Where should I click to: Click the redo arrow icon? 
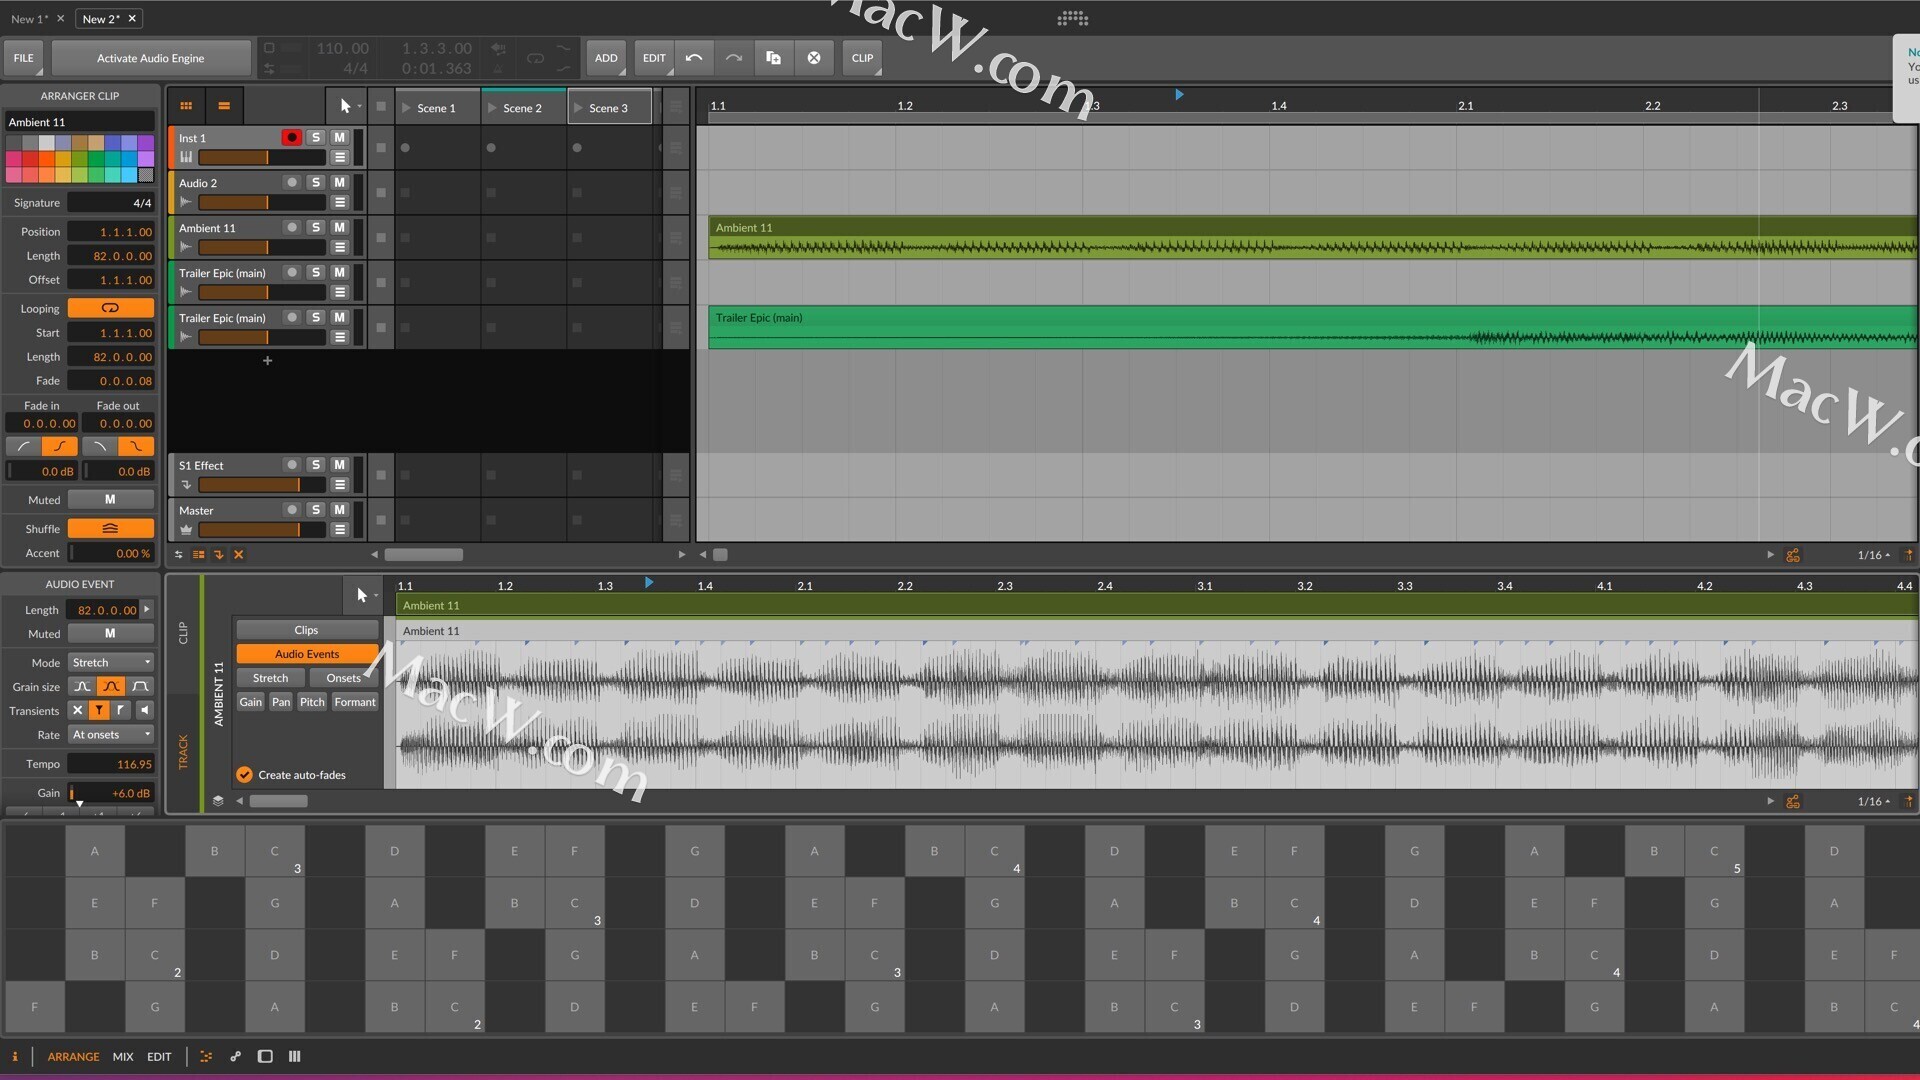tap(734, 58)
